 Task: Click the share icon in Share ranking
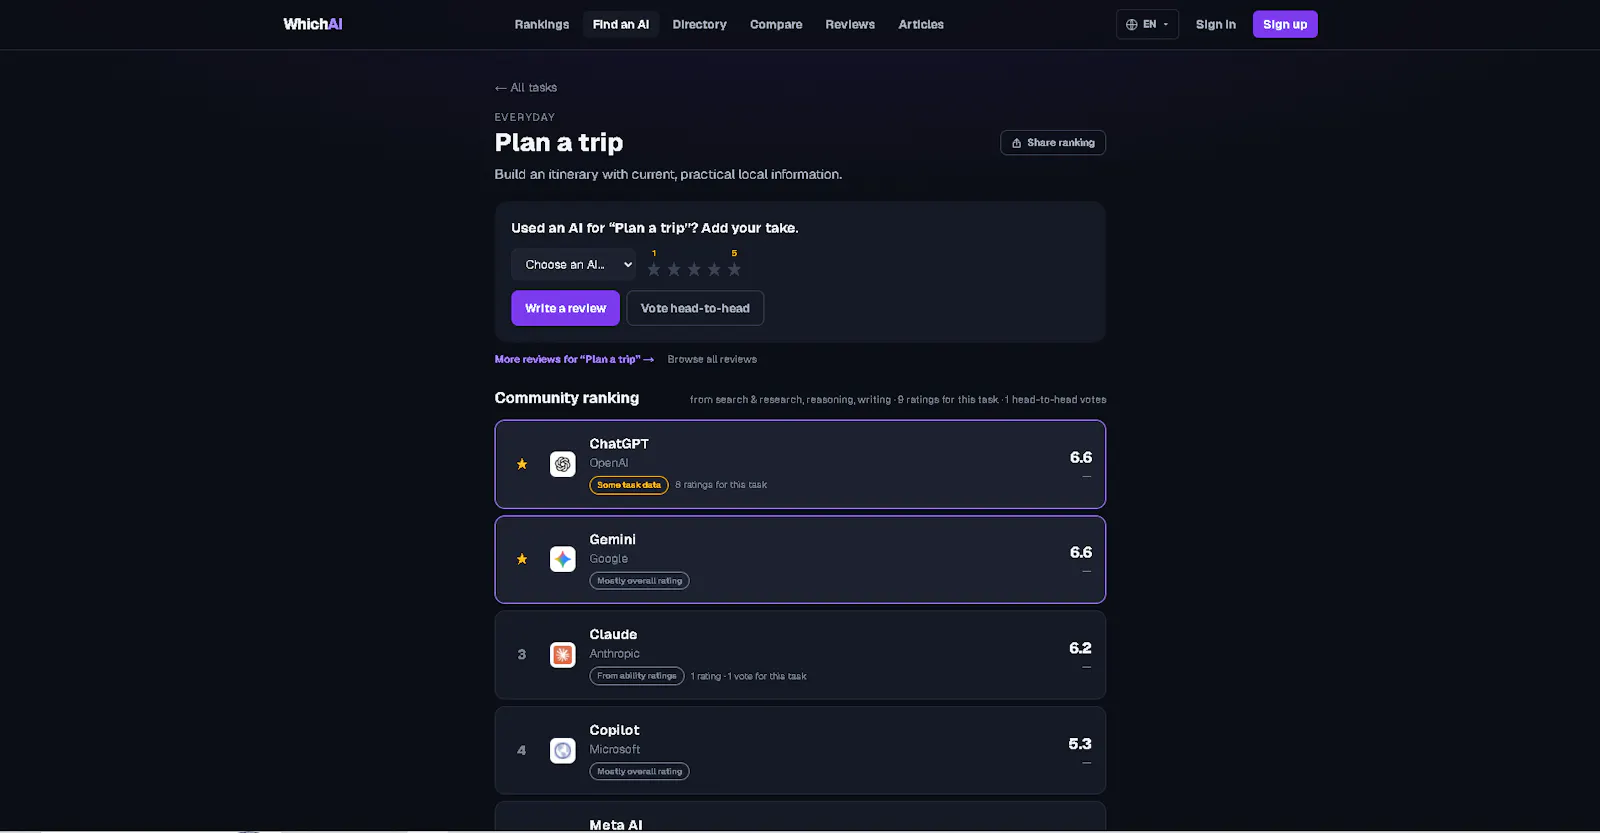pos(1017,143)
